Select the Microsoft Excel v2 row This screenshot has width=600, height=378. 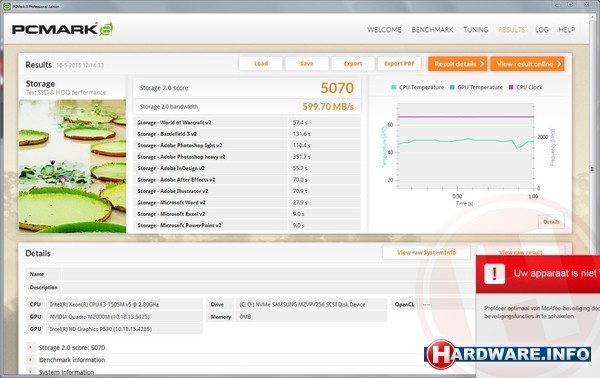[247, 214]
